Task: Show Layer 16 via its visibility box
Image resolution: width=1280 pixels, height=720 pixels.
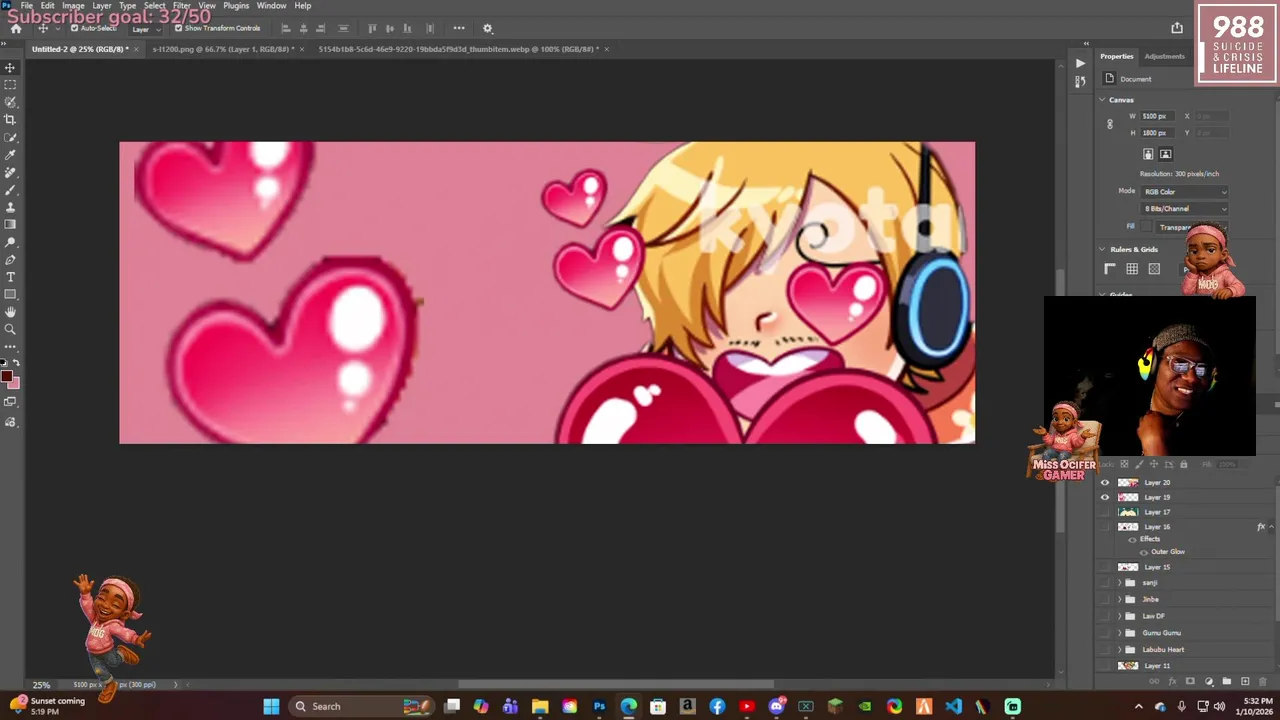Action: click(1105, 527)
